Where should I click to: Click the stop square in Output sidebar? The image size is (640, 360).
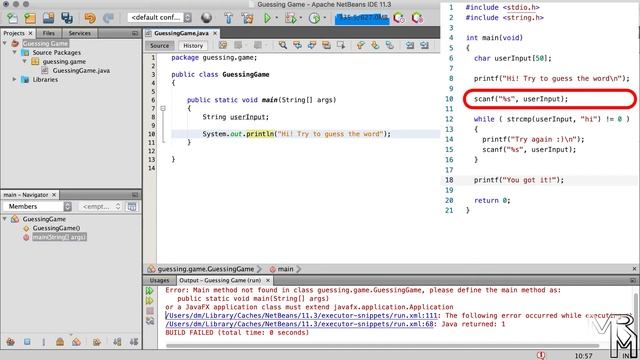click(x=150, y=311)
